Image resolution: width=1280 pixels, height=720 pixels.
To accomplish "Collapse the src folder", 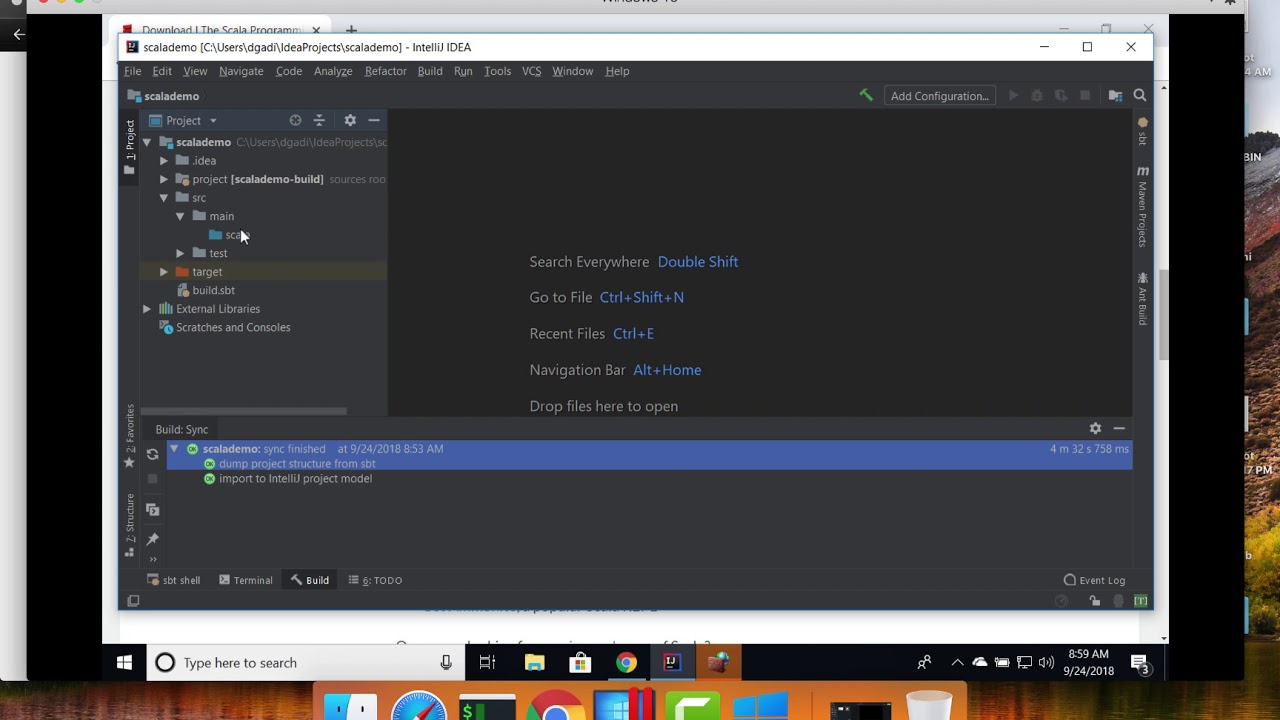I will coord(164,198).
